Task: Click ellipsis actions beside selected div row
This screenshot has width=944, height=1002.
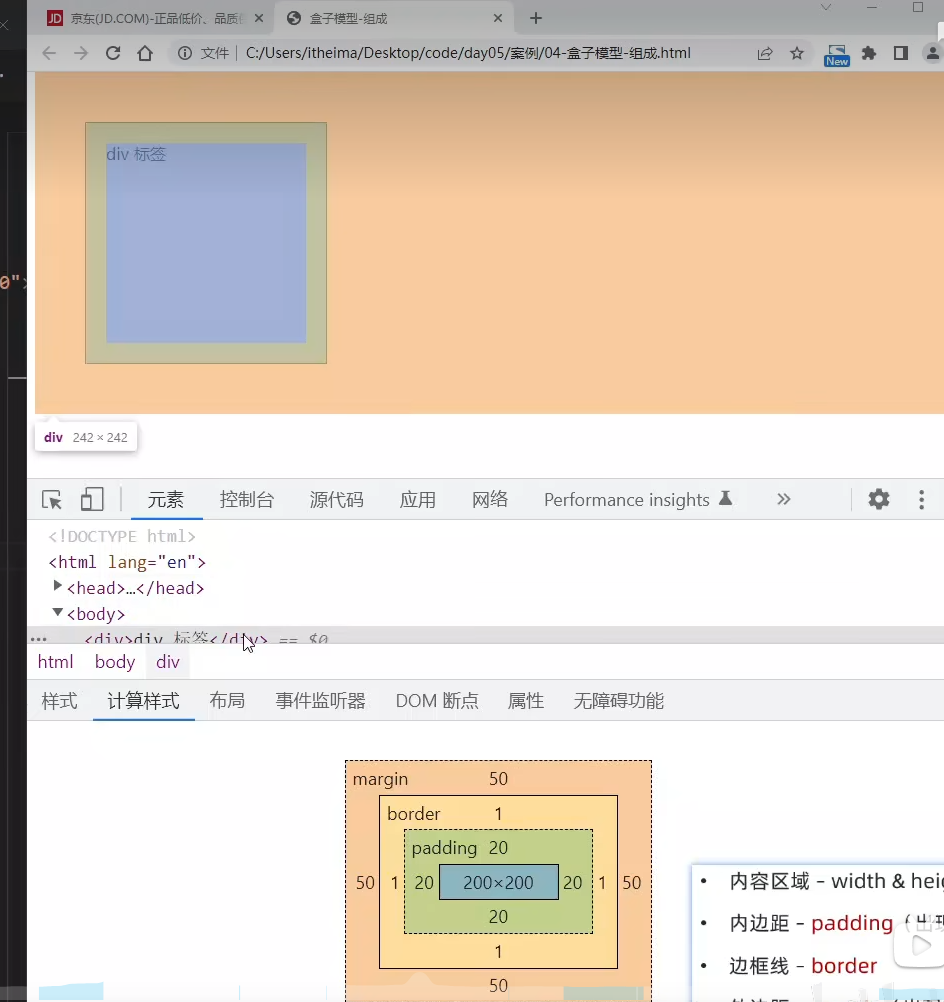Action: 38,639
